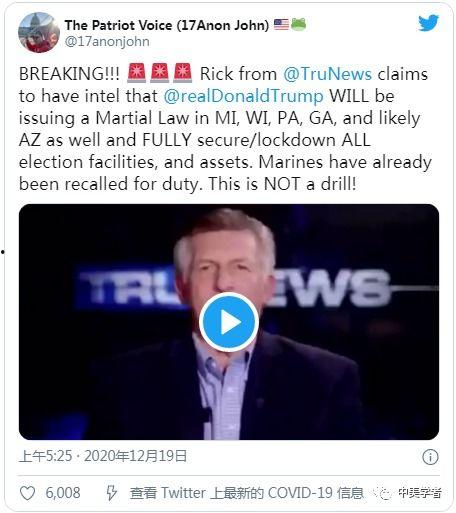456x513 pixels.
Task: Open 查看 Twitter 上最新的 COVID-19 信息 link
Action: (x=246, y=493)
